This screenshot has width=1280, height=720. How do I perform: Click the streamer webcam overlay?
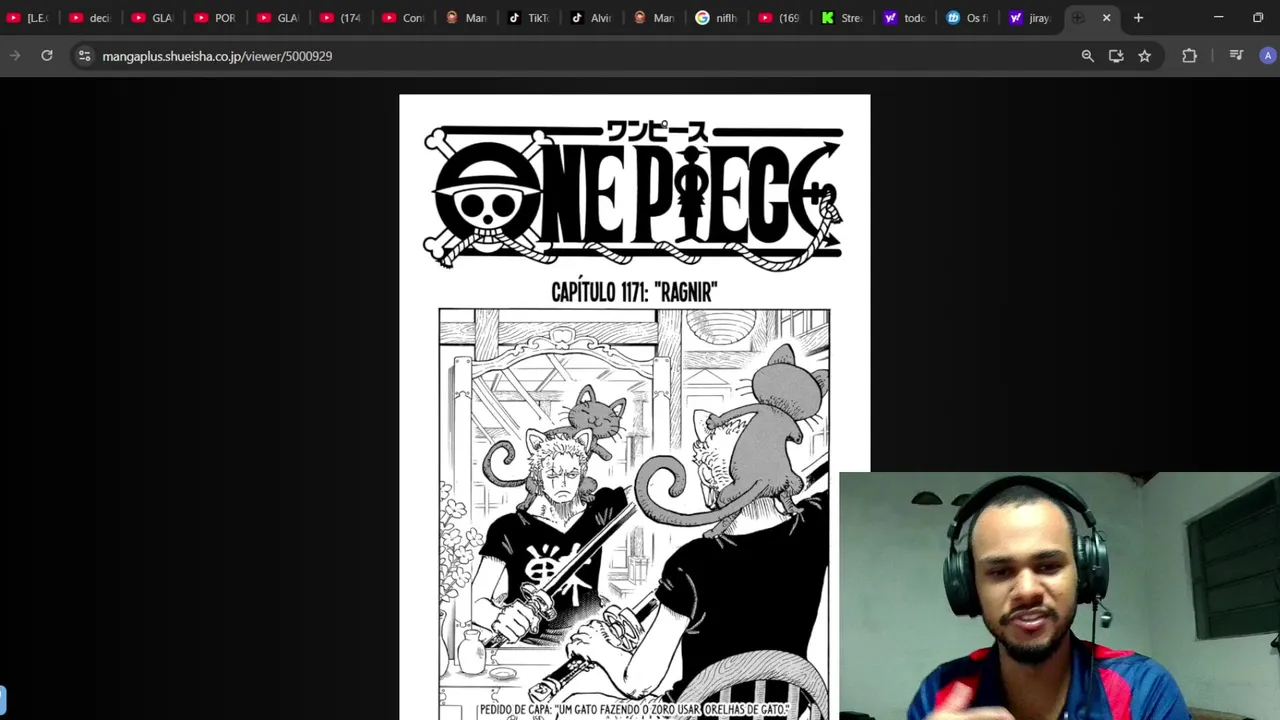(x=1059, y=596)
